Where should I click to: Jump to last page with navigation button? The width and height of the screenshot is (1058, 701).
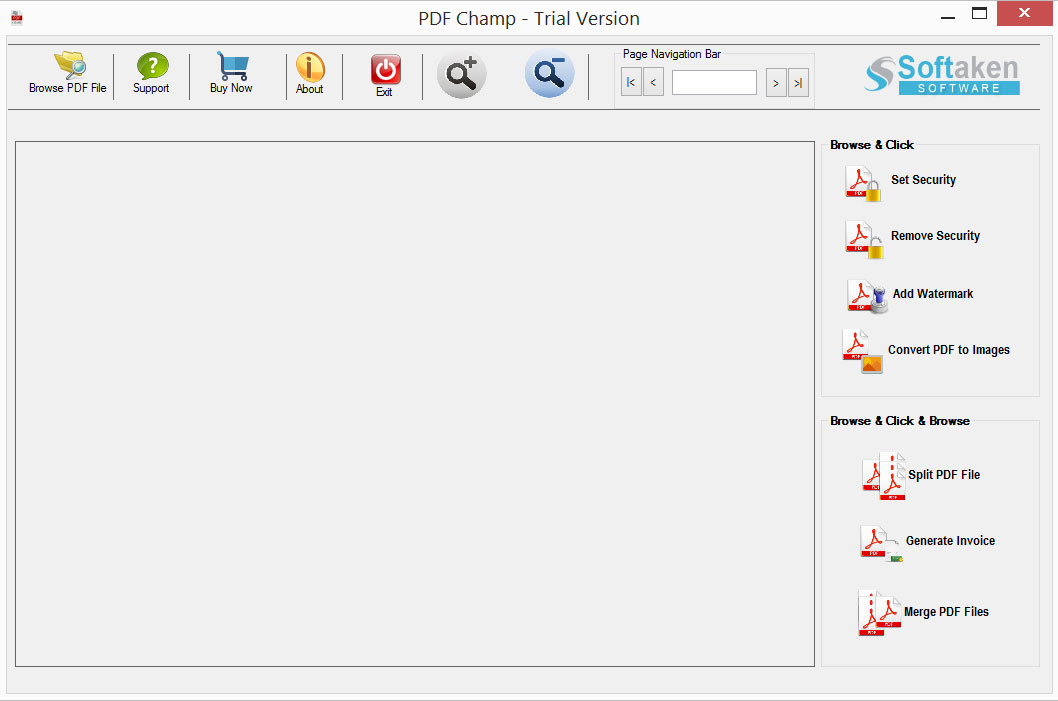click(x=798, y=82)
